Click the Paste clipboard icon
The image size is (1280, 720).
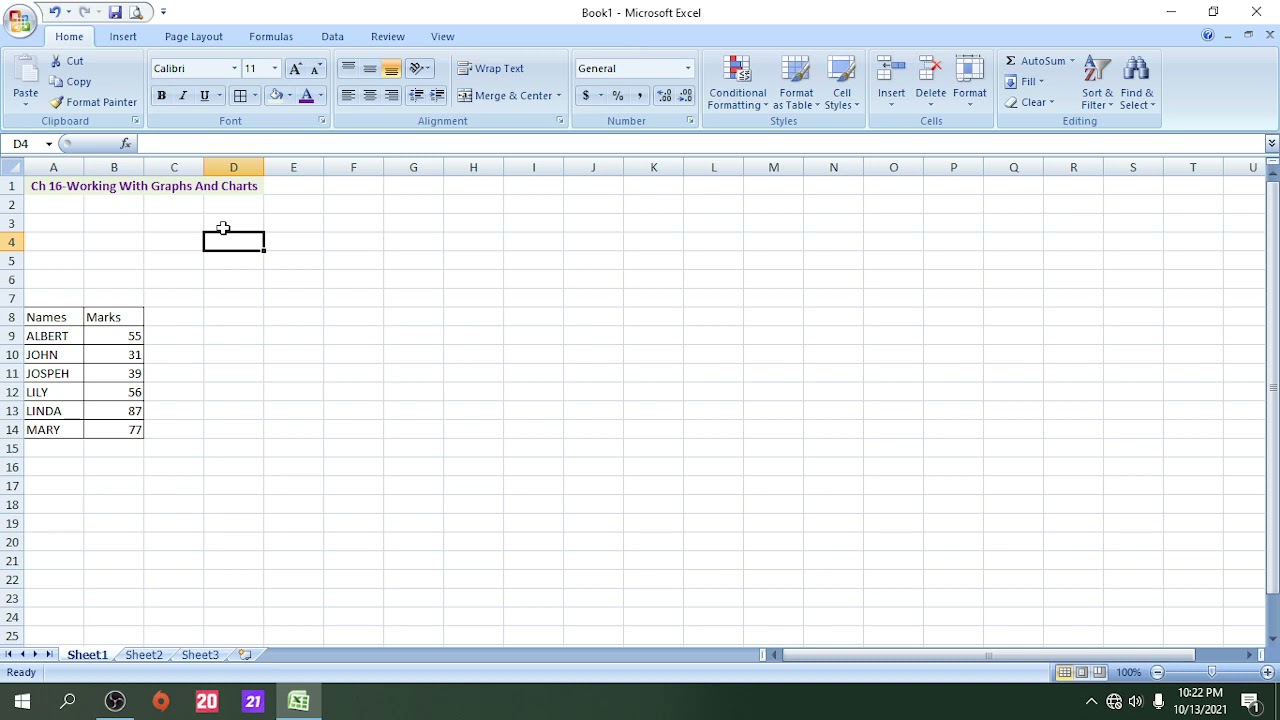pos(26,72)
